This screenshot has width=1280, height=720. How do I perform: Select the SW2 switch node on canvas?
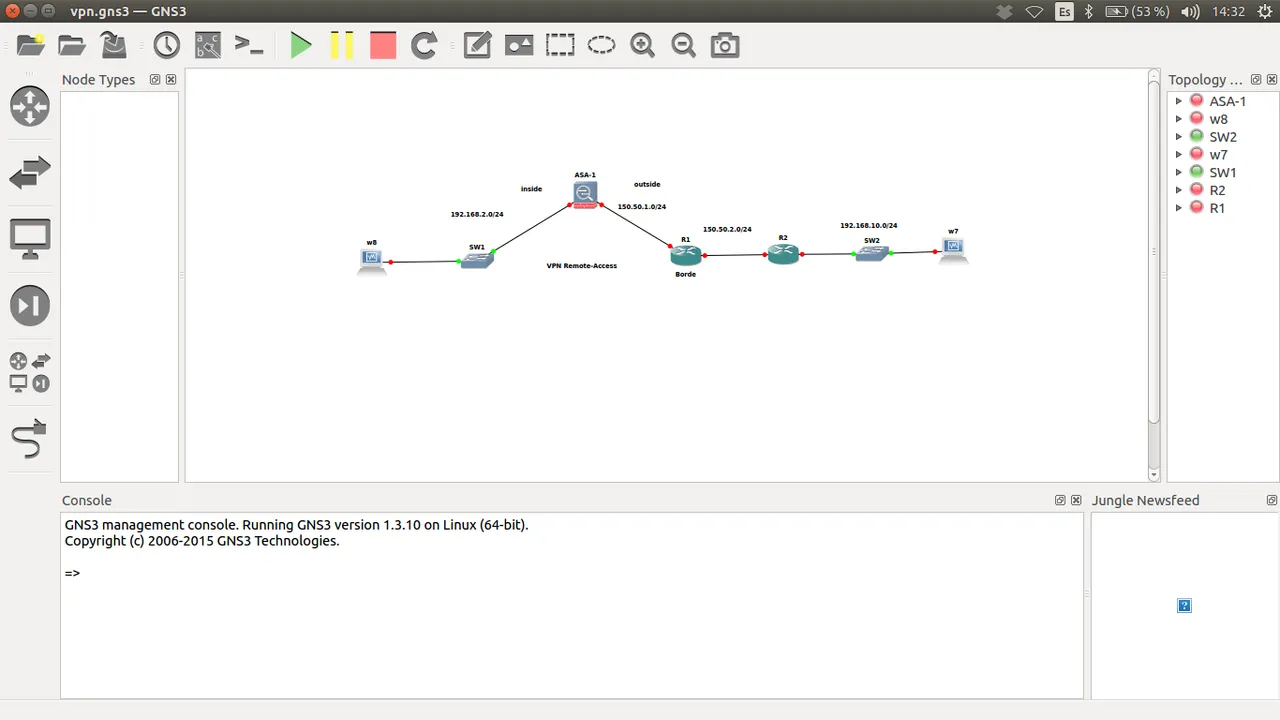click(x=872, y=254)
